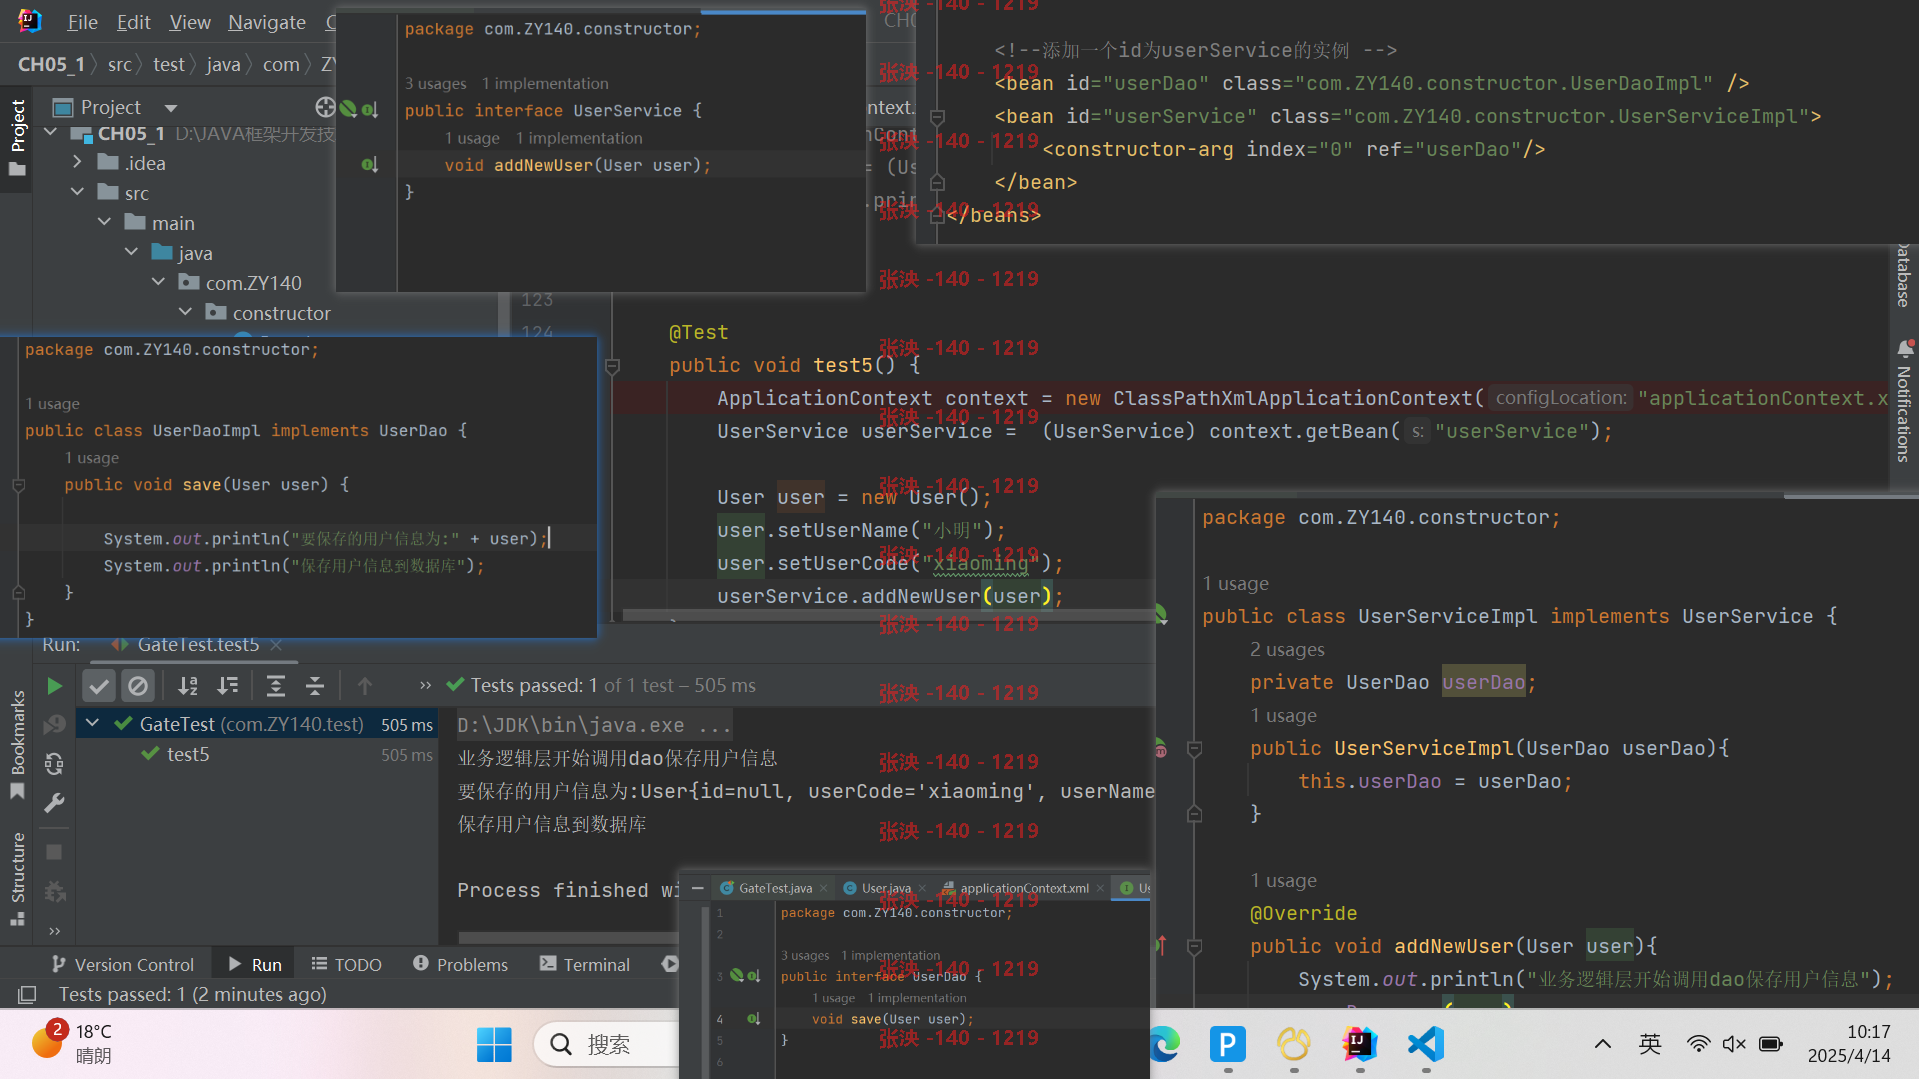The width and height of the screenshot is (1919, 1079).
Task: Collapse all test tree nodes
Action: tap(315, 685)
